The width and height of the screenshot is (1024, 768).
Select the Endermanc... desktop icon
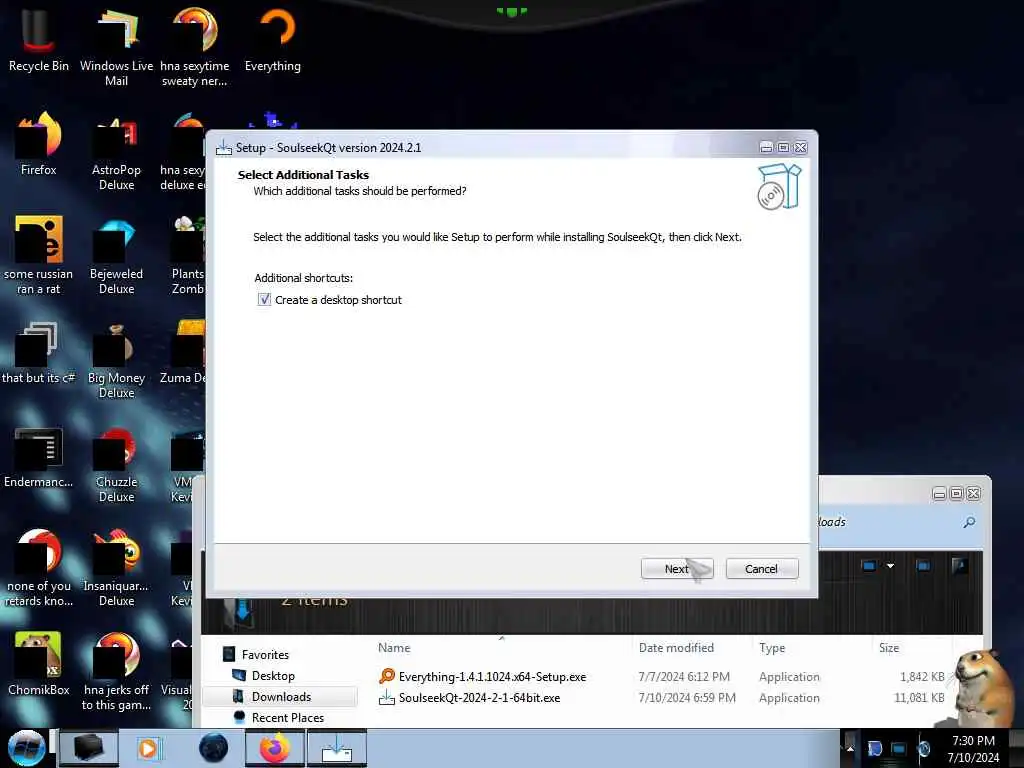[39, 457]
